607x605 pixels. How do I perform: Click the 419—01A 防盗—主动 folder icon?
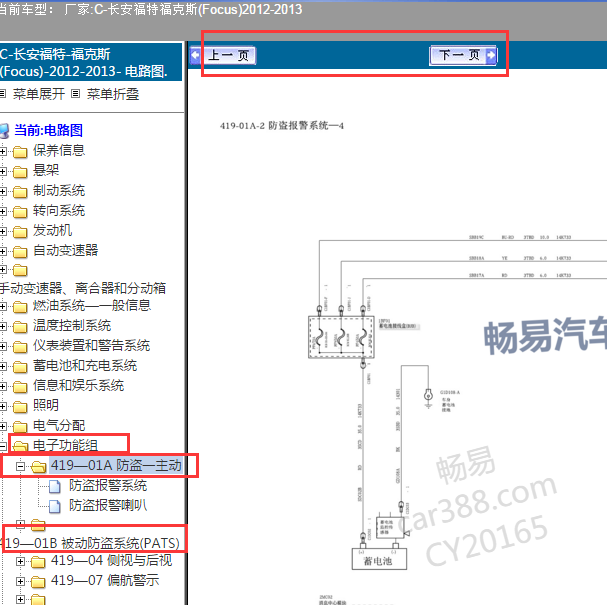(38, 467)
